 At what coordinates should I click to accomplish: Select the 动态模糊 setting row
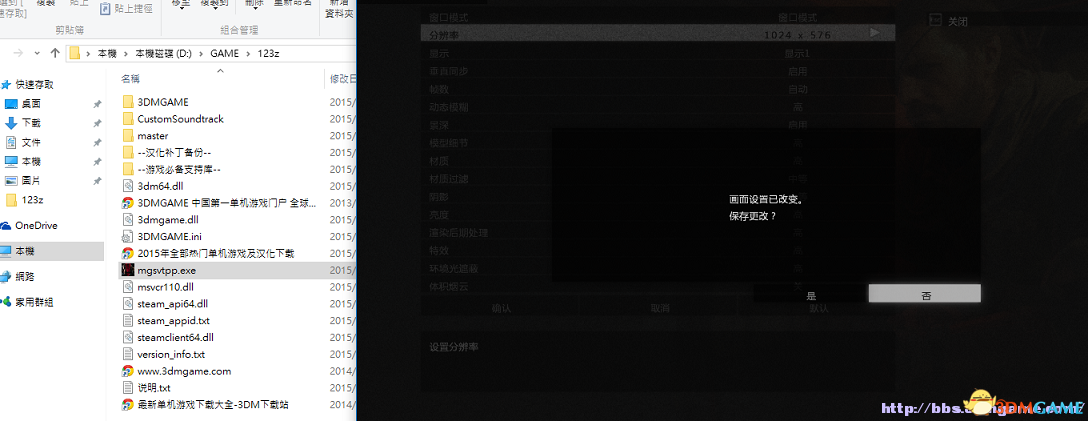[658, 107]
